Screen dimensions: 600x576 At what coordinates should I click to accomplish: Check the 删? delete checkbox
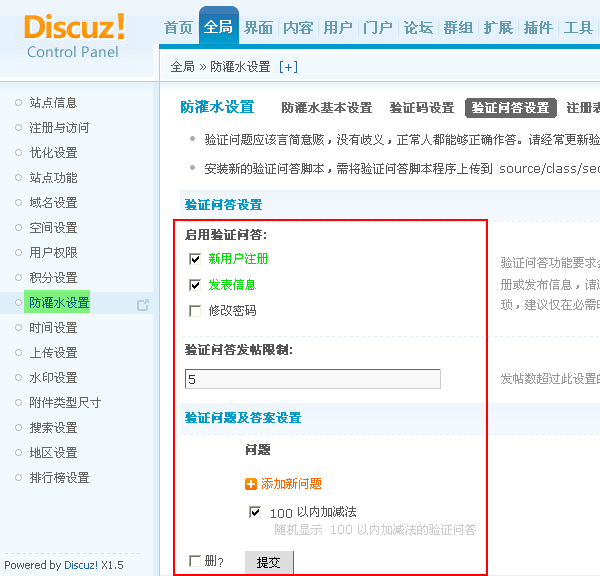(195, 561)
